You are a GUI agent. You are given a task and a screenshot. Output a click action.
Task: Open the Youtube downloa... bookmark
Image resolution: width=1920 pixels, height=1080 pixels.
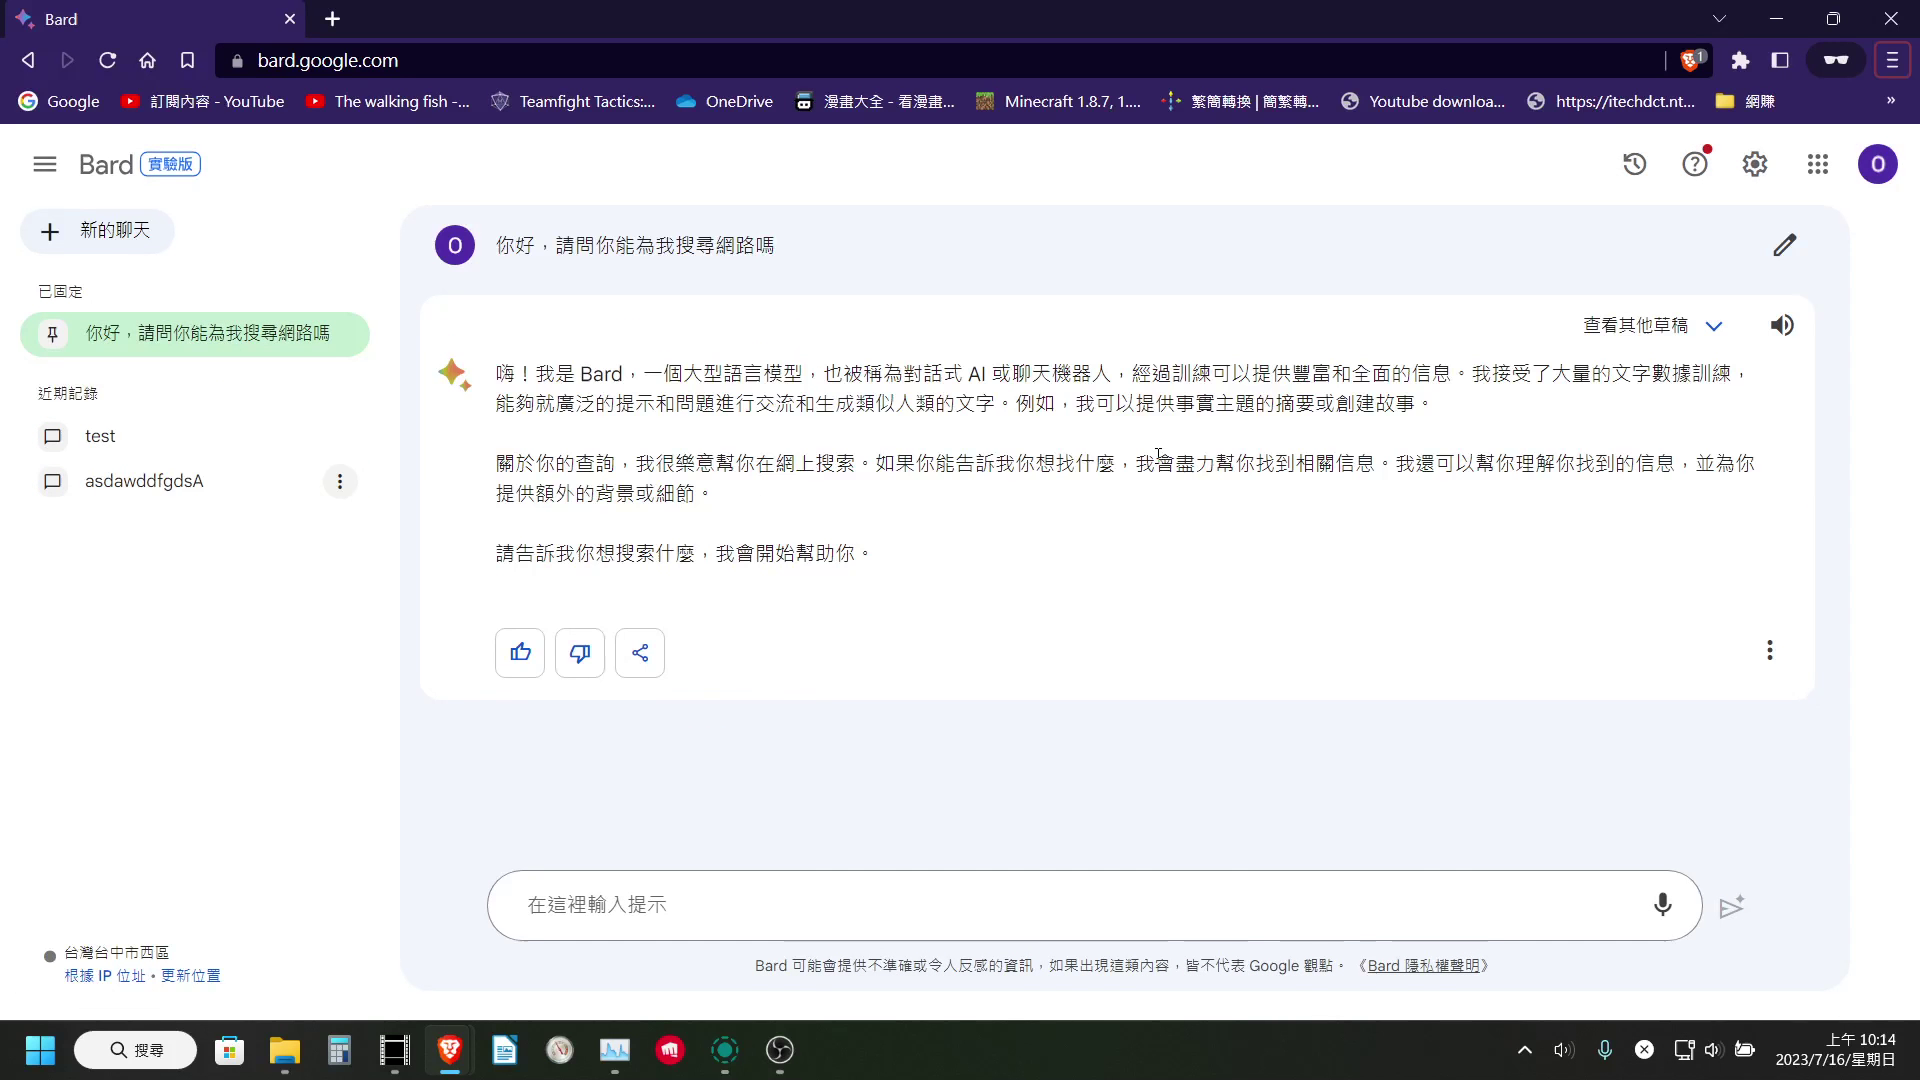[1423, 101]
